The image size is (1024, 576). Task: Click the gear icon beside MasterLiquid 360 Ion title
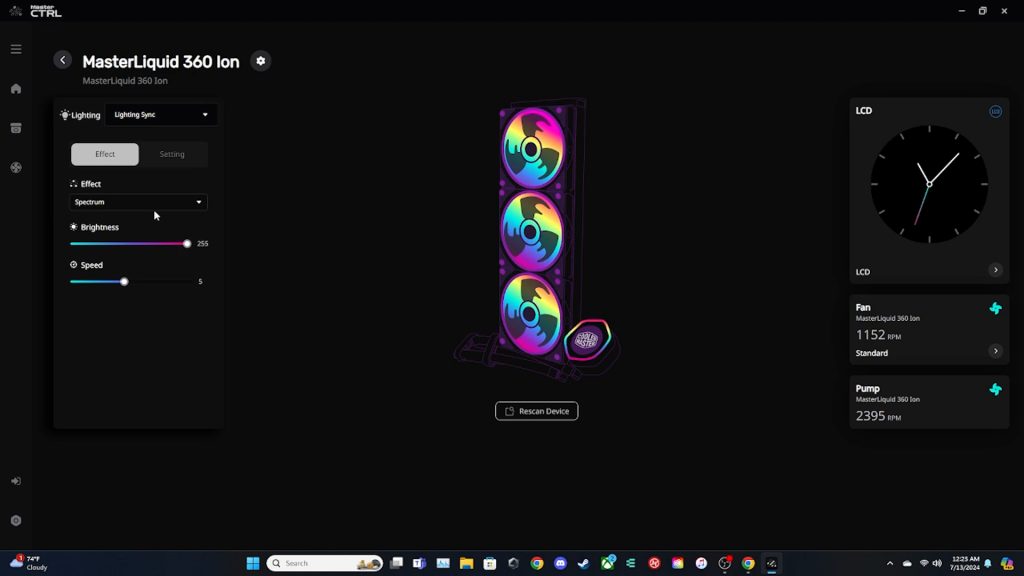pyautogui.click(x=260, y=61)
